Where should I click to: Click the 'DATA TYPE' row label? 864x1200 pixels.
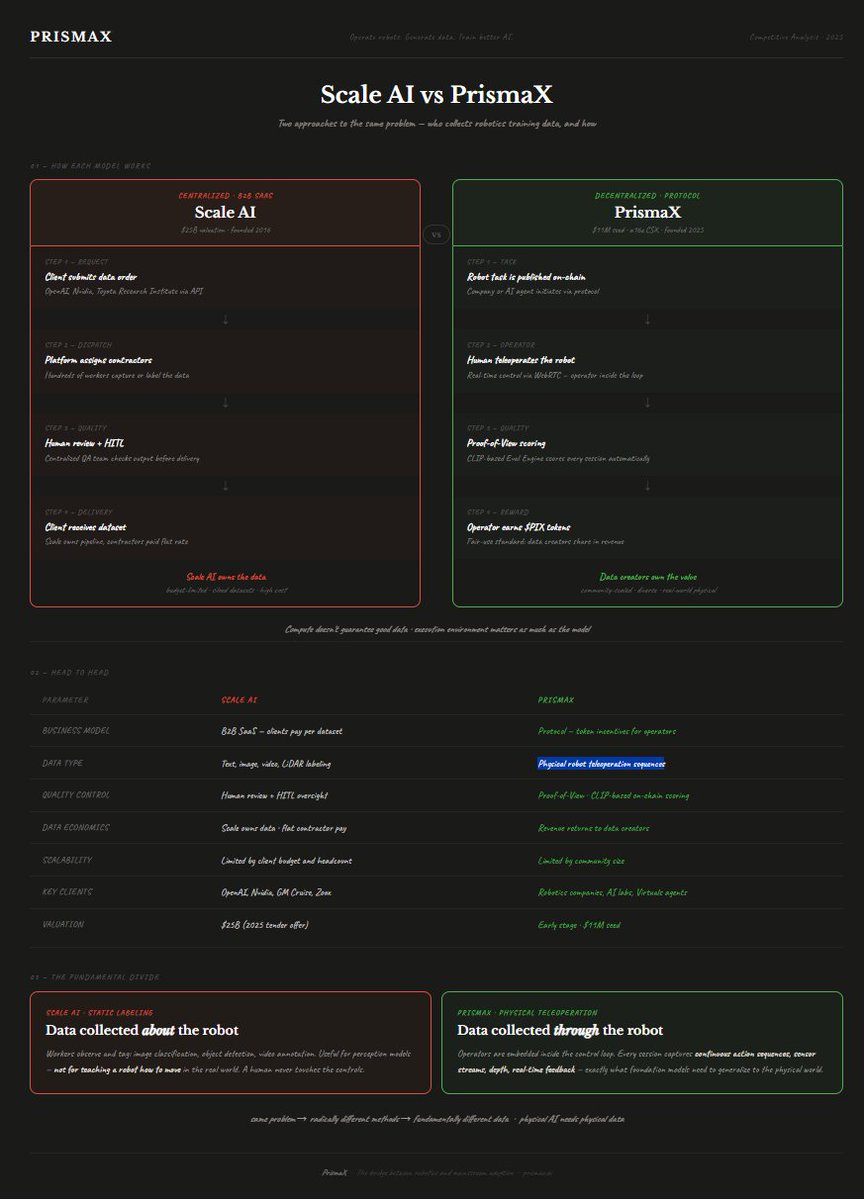(62, 763)
